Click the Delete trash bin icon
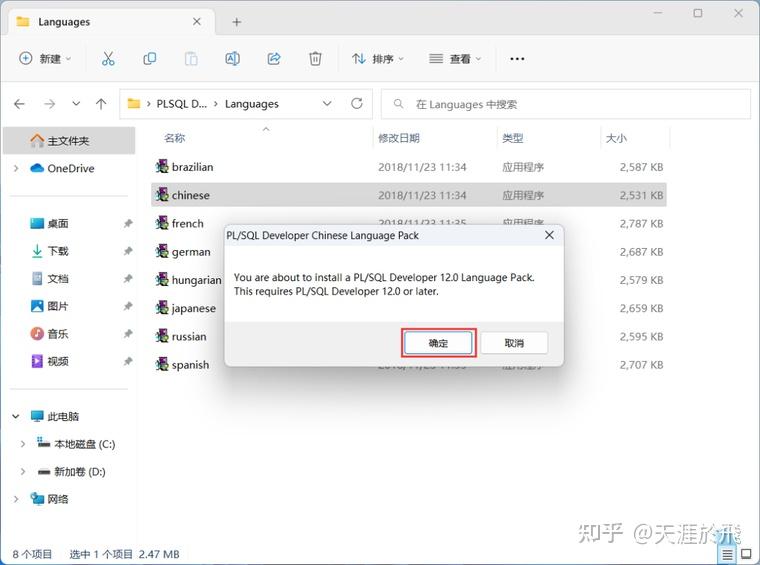760x565 pixels. click(x=315, y=59)
